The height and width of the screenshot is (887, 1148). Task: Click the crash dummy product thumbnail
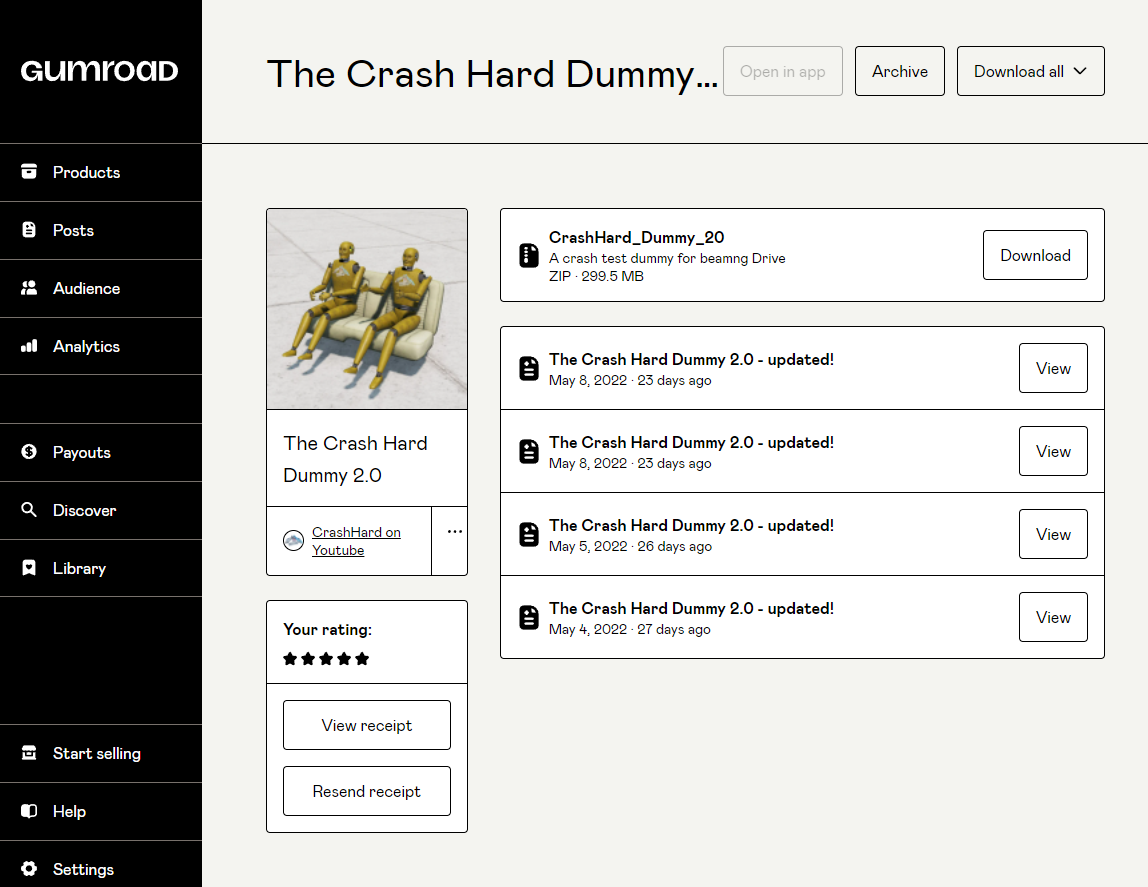tap(367, 309)
